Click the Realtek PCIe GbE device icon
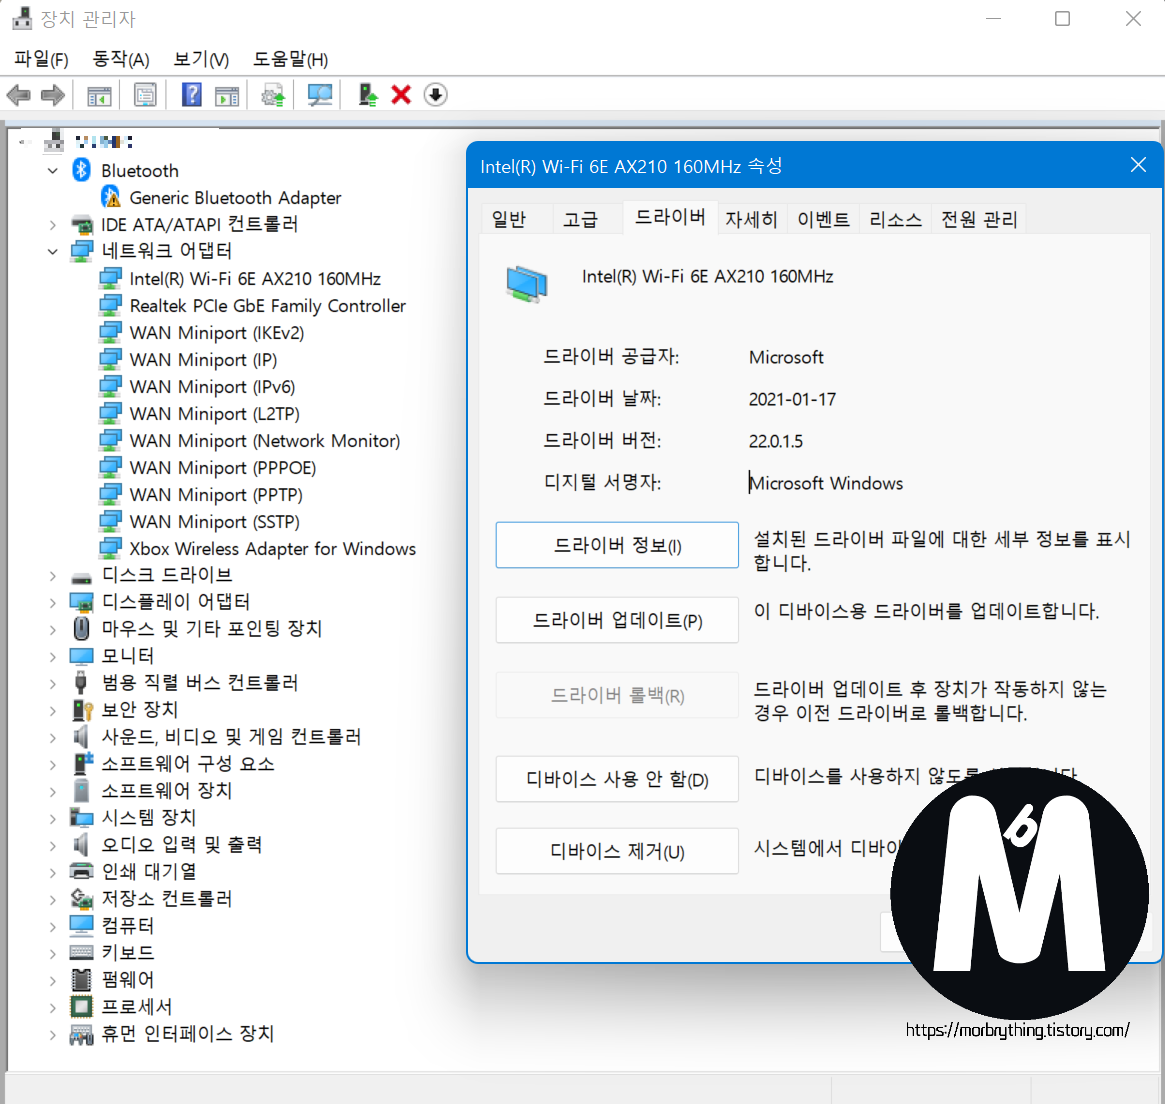This screenshot has width=1165, height=1104. click(x=110, y=305)
